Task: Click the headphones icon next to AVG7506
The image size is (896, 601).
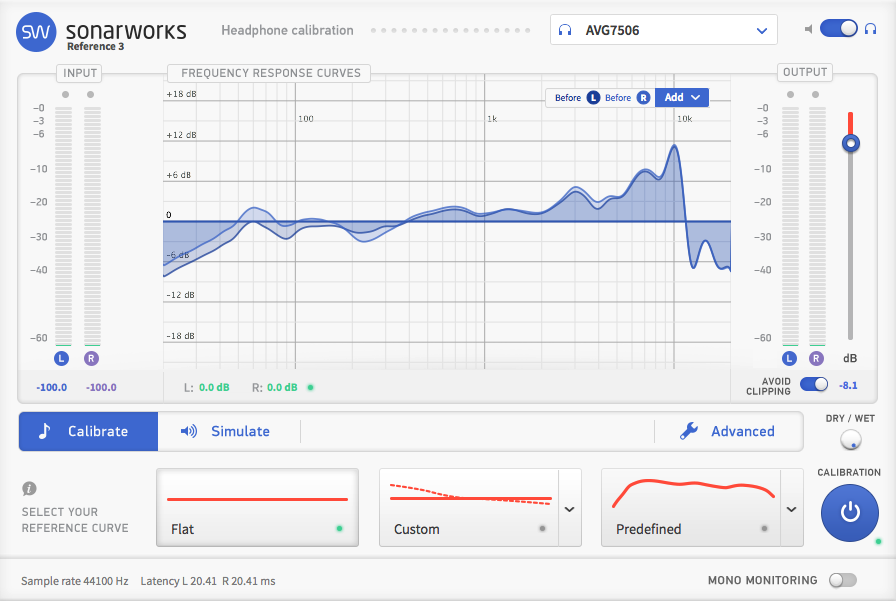Action: [x=567, y=30]
